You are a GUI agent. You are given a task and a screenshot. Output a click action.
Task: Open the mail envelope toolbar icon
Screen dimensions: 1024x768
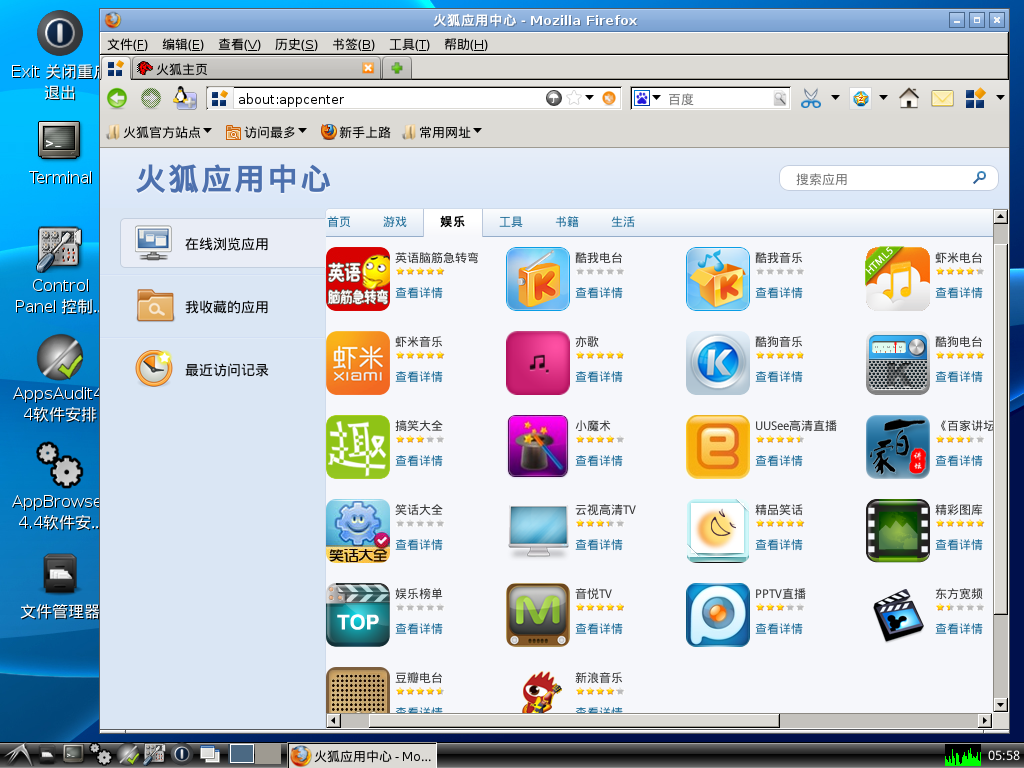(942, 99)
